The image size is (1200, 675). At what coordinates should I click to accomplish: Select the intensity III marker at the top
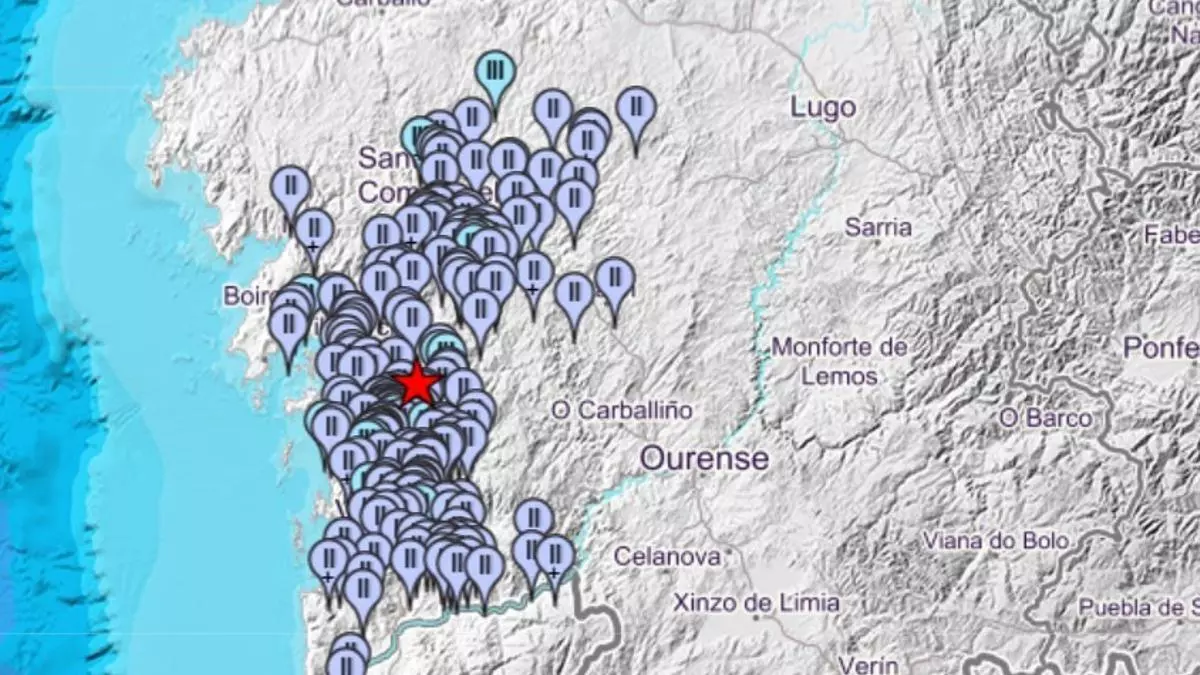coord(495,72)
